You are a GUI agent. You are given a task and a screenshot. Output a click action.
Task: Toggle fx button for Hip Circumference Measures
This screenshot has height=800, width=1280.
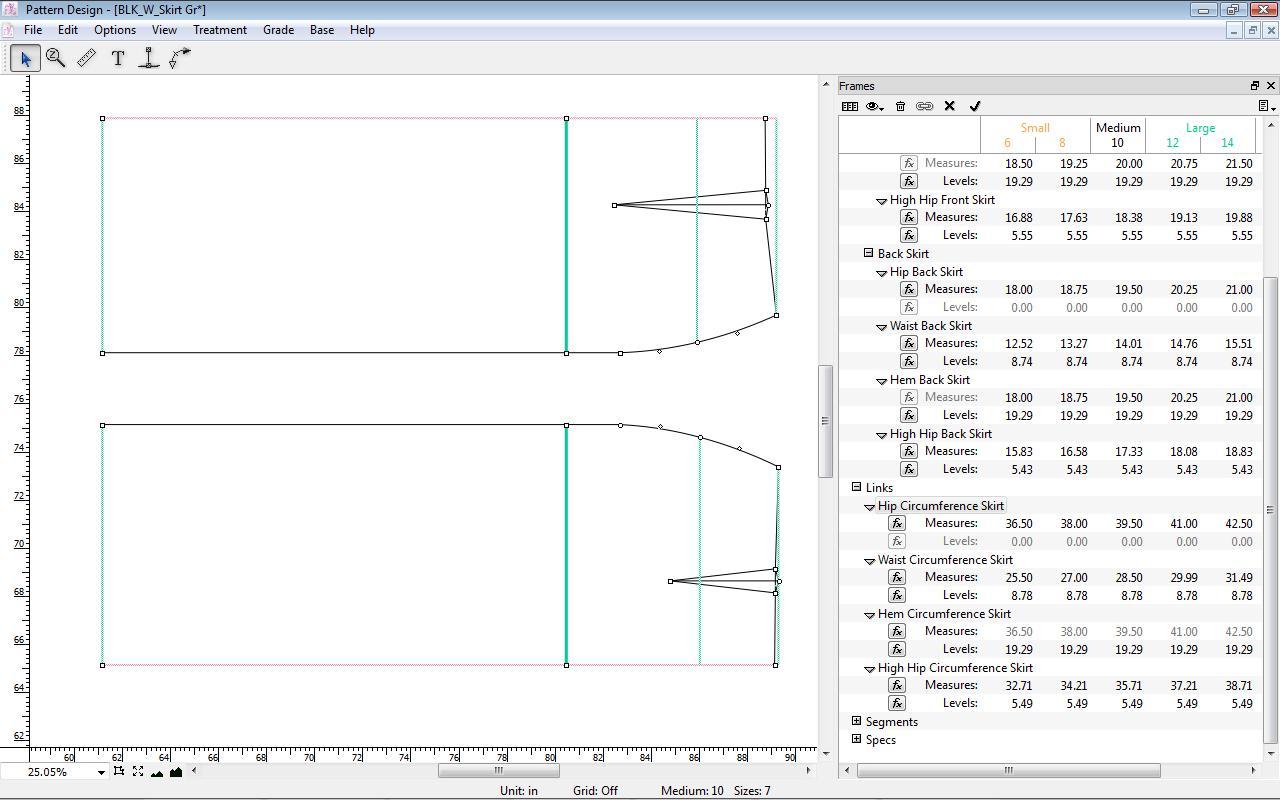tap(897, 523)
